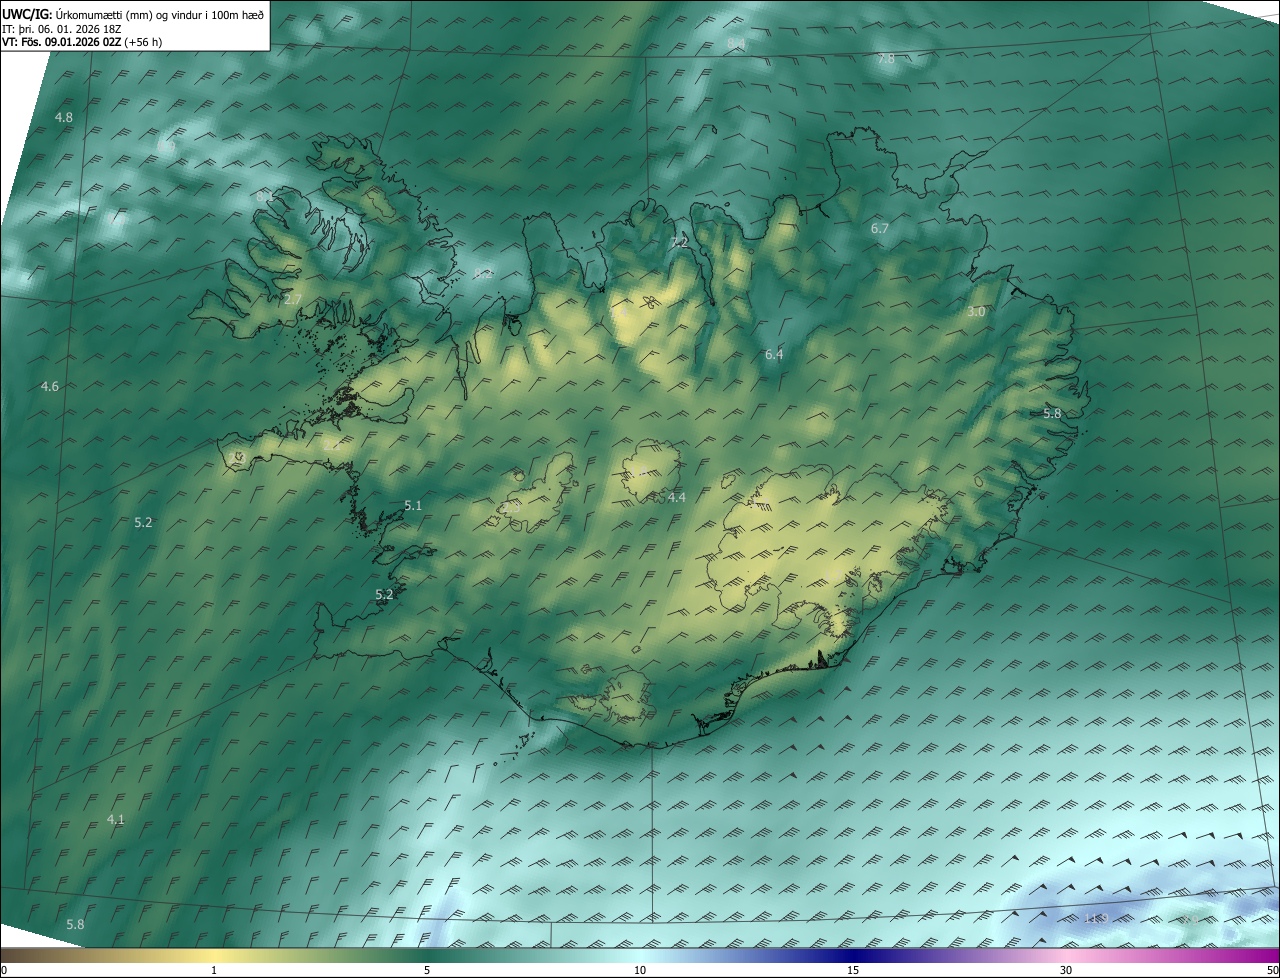Click the 4.8 precipitation value
Image resolution: width=1280 pixels, height=978 pixels.
coord(64,117)
